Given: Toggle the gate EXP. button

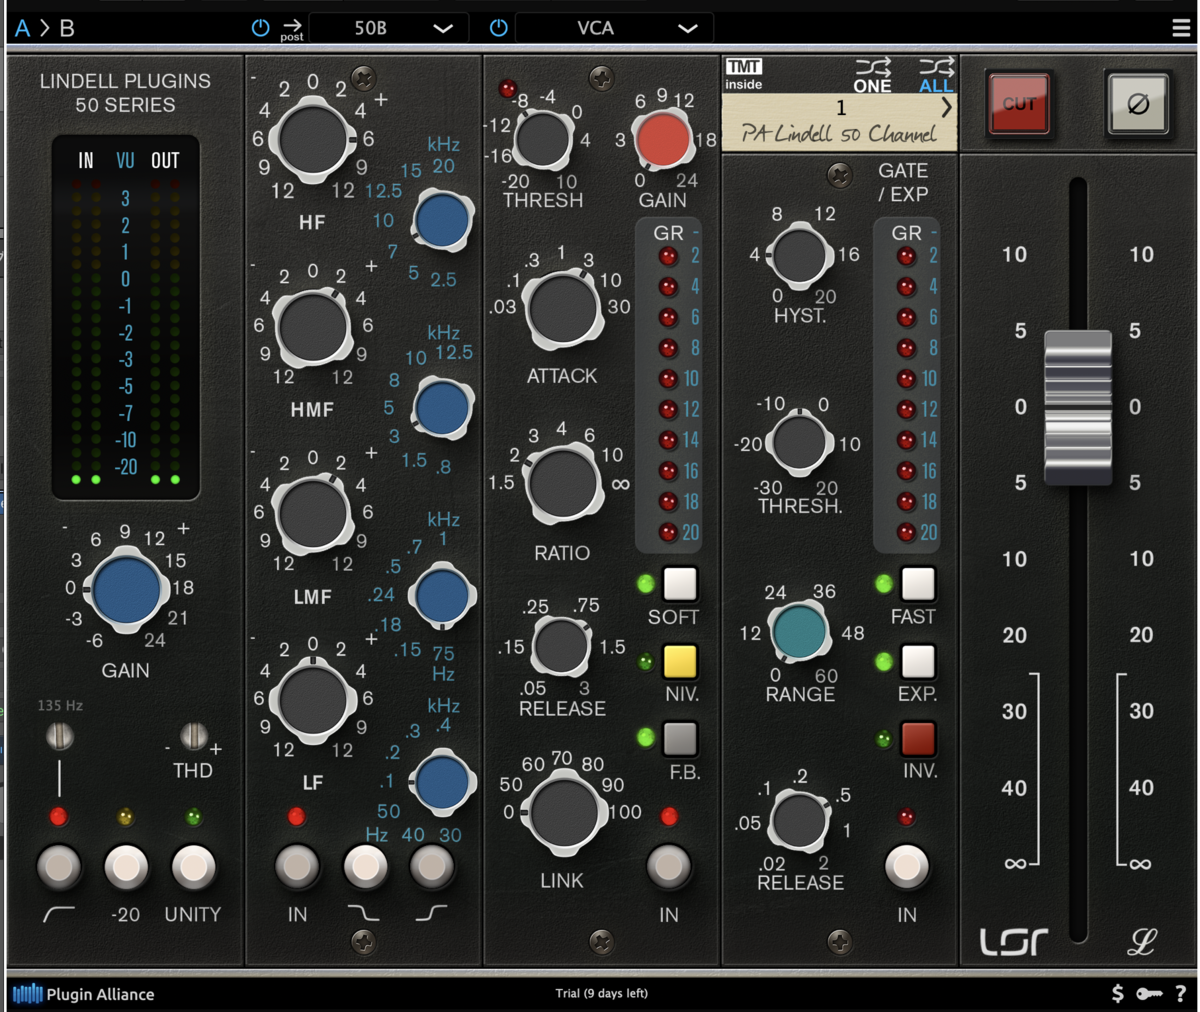Looking at the screenshot, I should (x=917, y=661).
